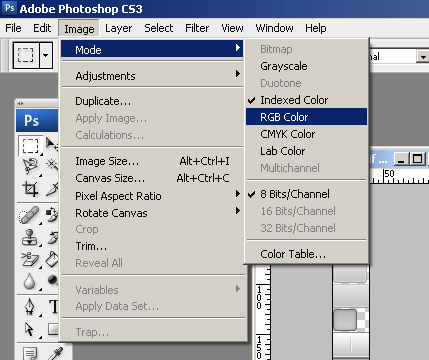The height and width of the screenshot is (360, 429).
Task: Select the Slice tool
Action: [x=52, y=189]
